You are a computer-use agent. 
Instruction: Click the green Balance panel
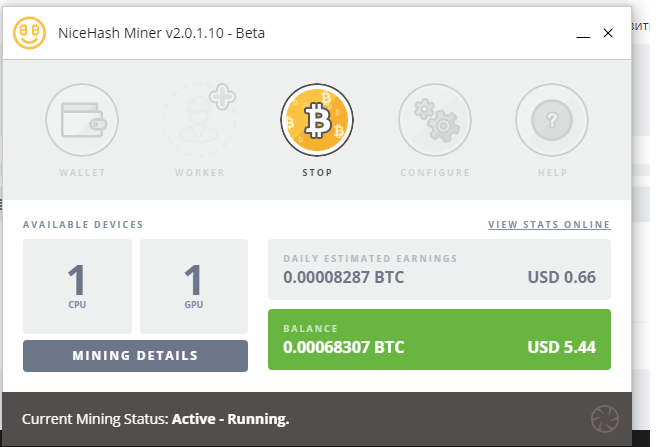pyautogui.click(x=439, y=340)
